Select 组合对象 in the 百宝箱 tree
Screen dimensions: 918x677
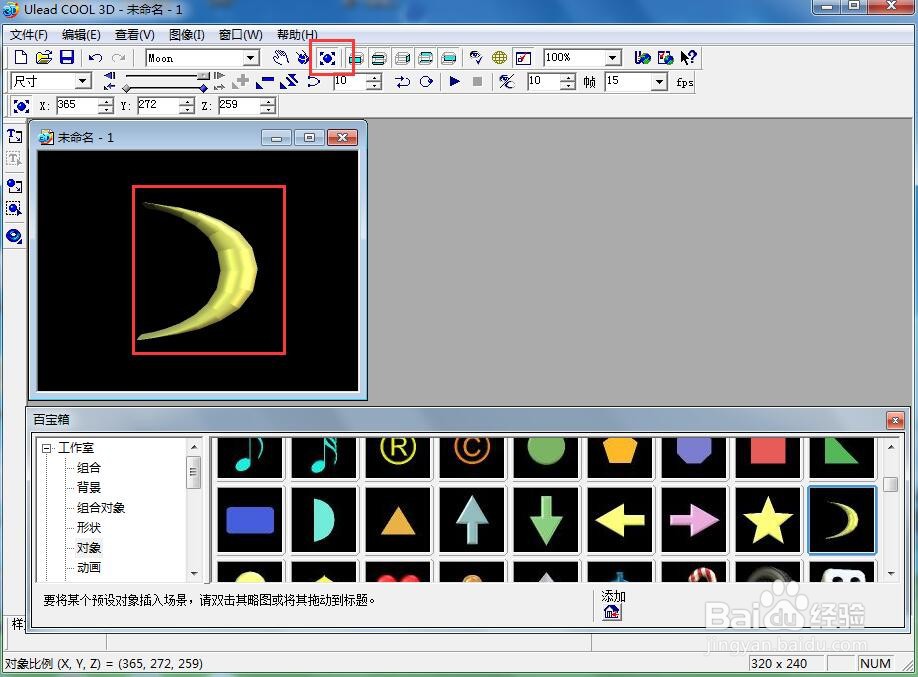101,508
